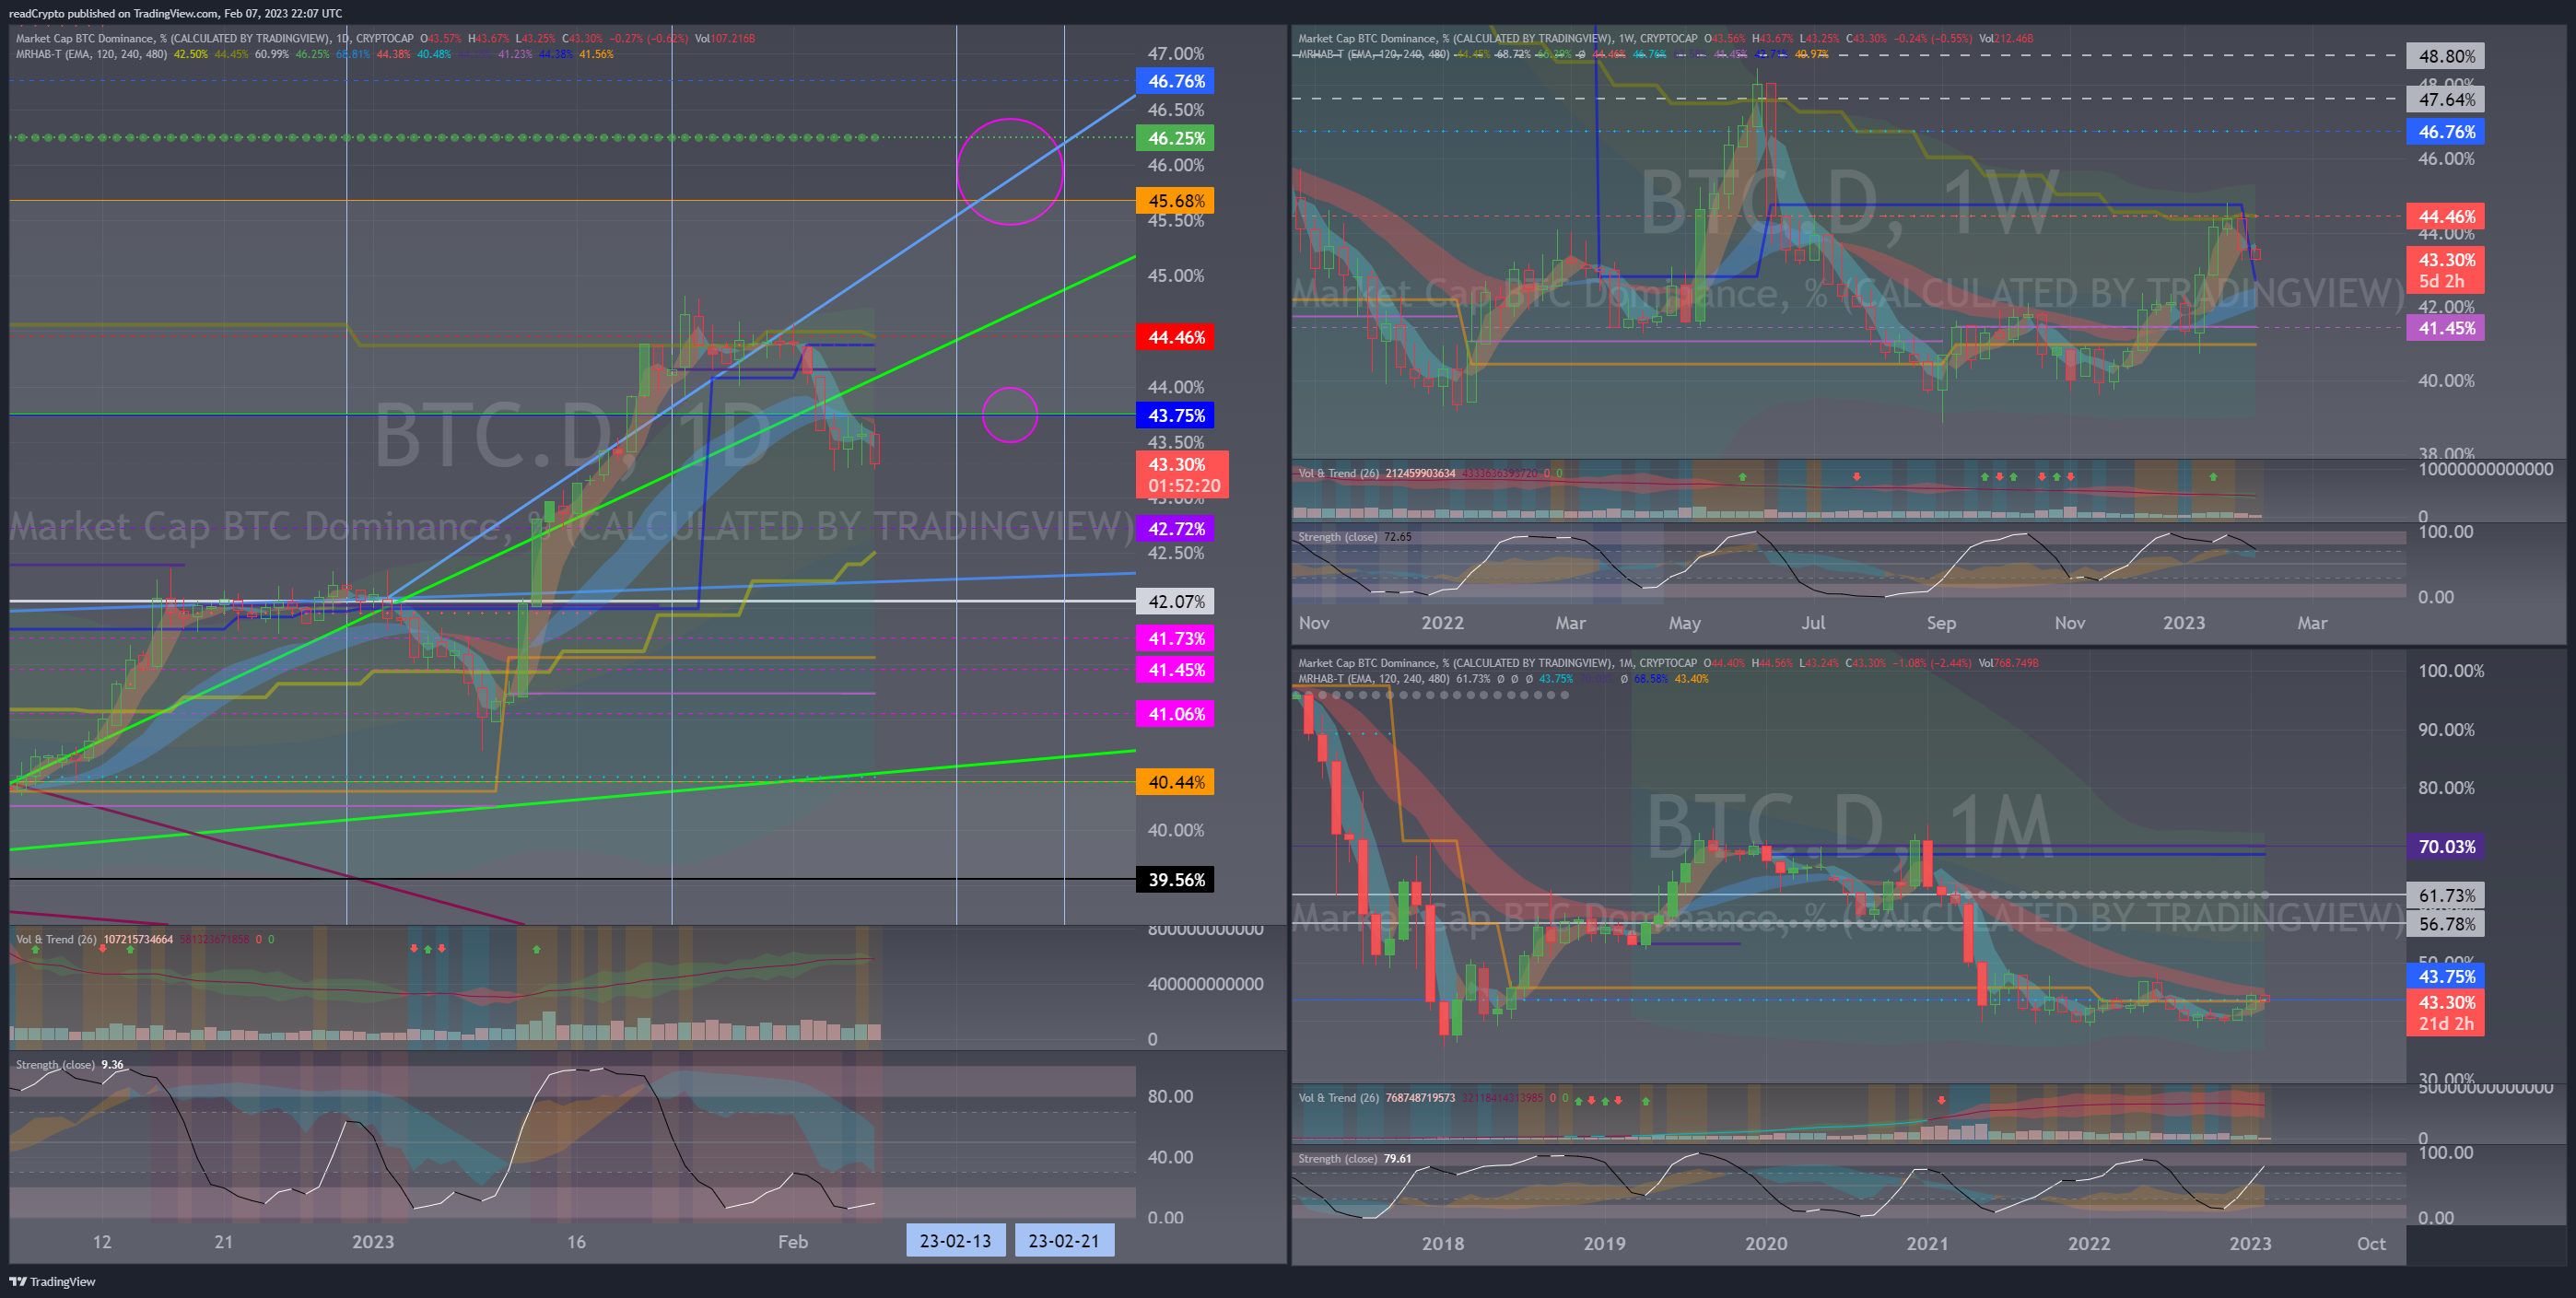Viewport: 2576px width, 1298px height.
Task: Click the monthly chart Market Cap BTC Dominance 1M title
Action: [x=1497, y=663]
